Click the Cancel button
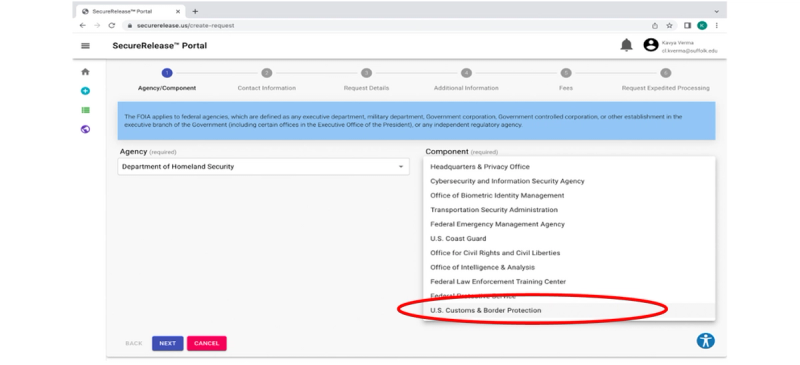This screenshot has height=365, width=800. pos(207,344)
